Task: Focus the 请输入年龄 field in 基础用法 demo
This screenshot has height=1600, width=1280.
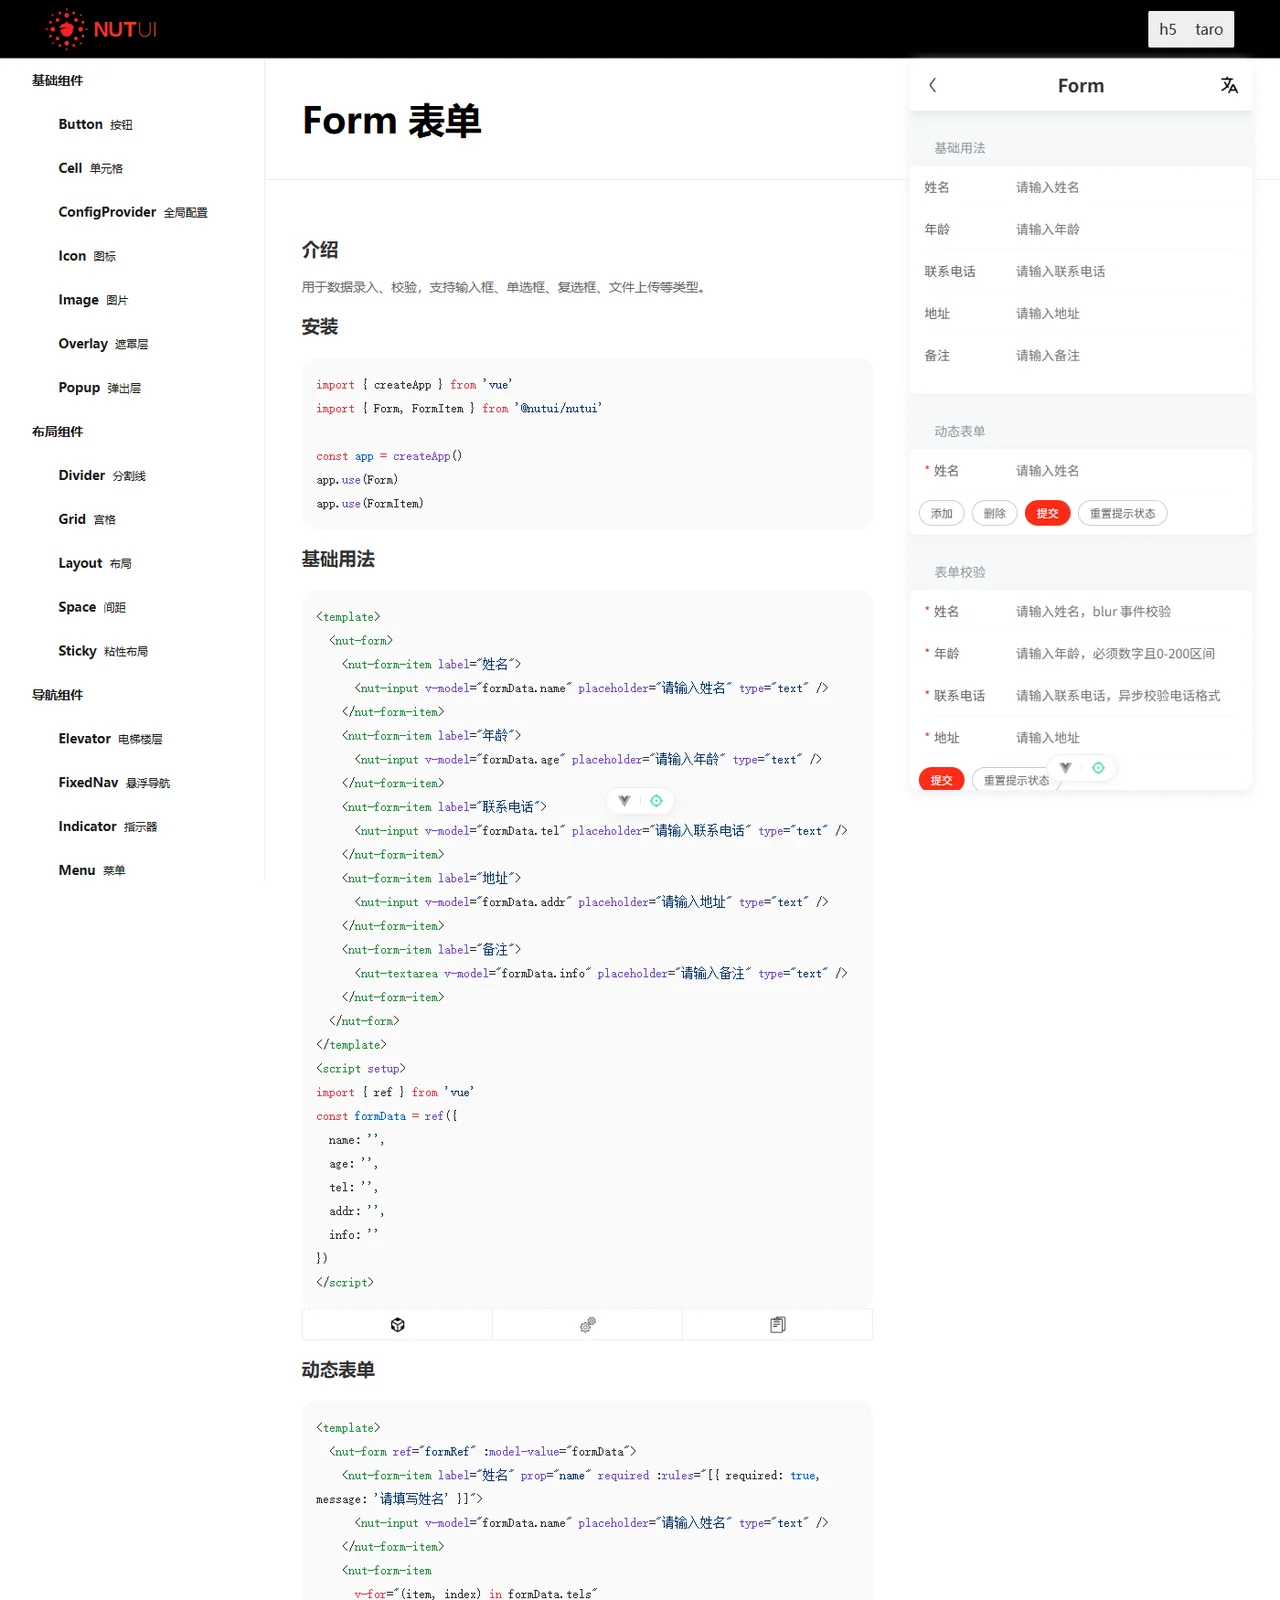Action: point(1127,229)
